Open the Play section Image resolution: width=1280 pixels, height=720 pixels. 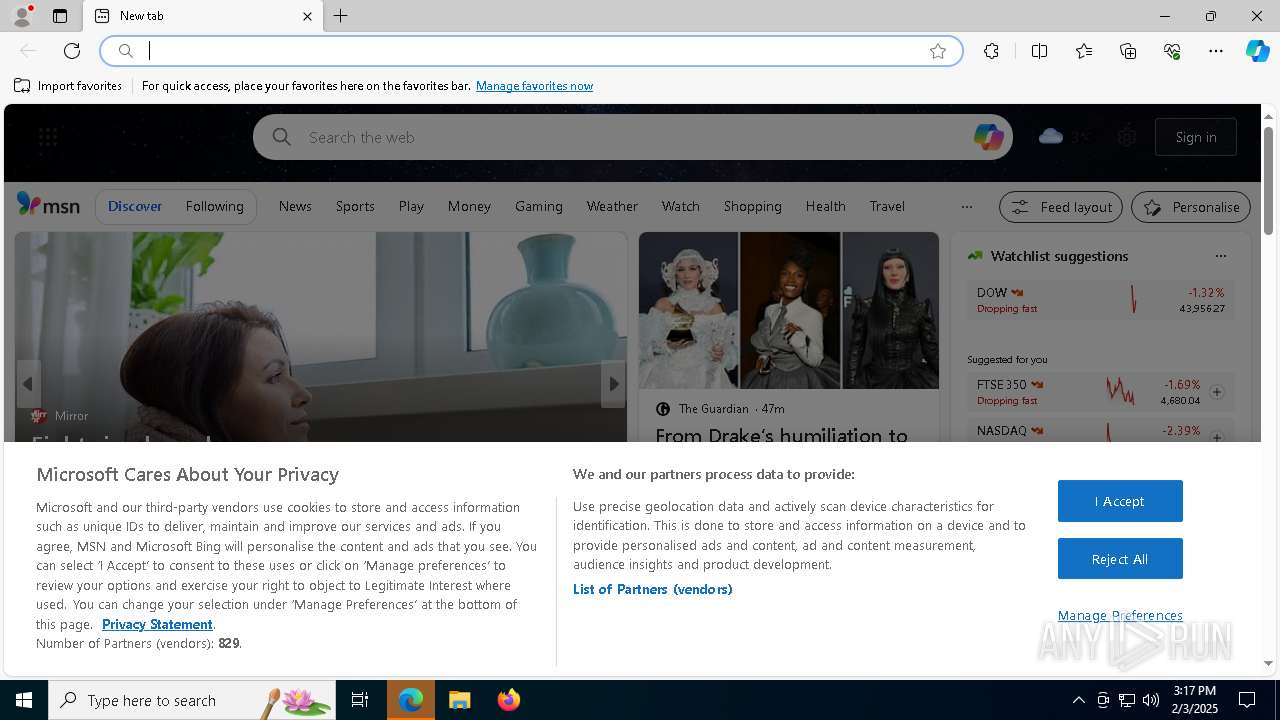point(411,206)
